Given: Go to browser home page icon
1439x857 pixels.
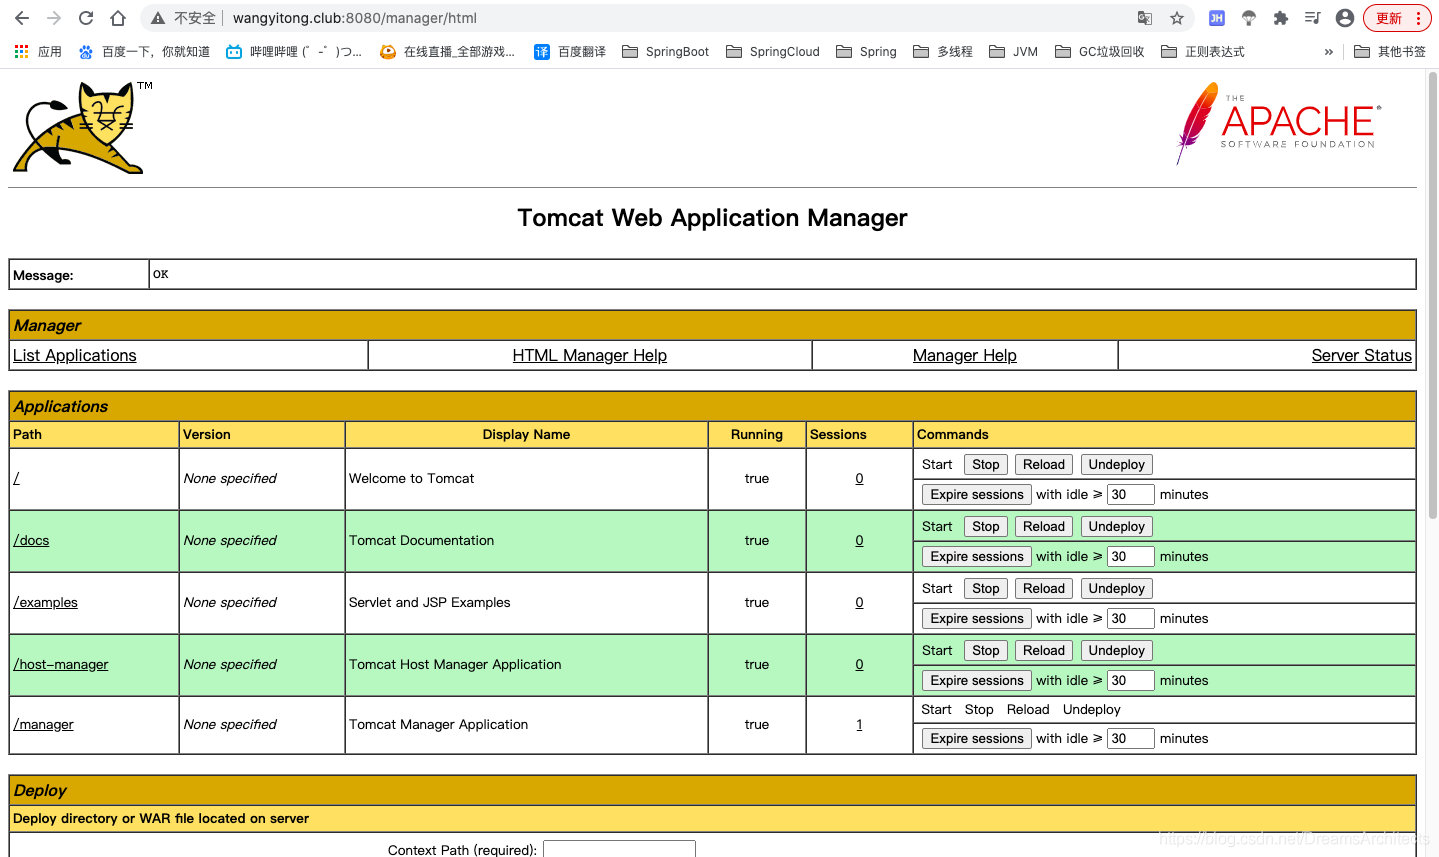Looking at the screenshot, I should (118, 18).
